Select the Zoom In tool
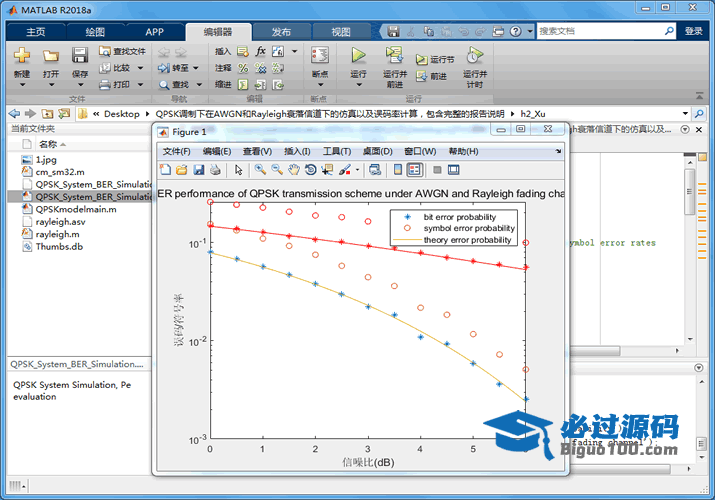715x500 pixels. tap(260, 170)
